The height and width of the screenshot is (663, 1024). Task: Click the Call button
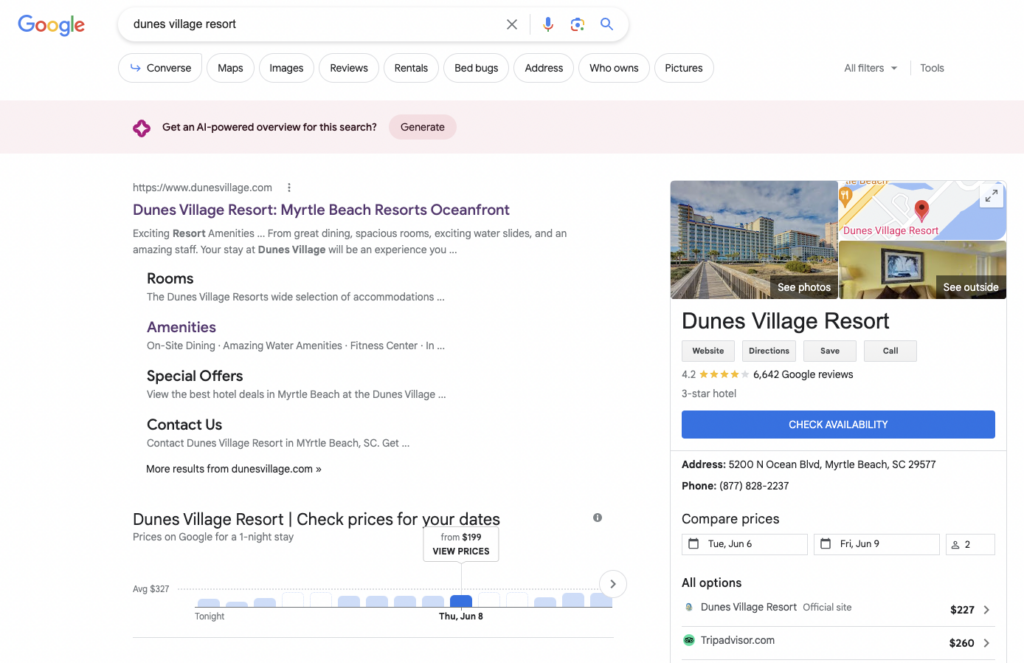890,351
